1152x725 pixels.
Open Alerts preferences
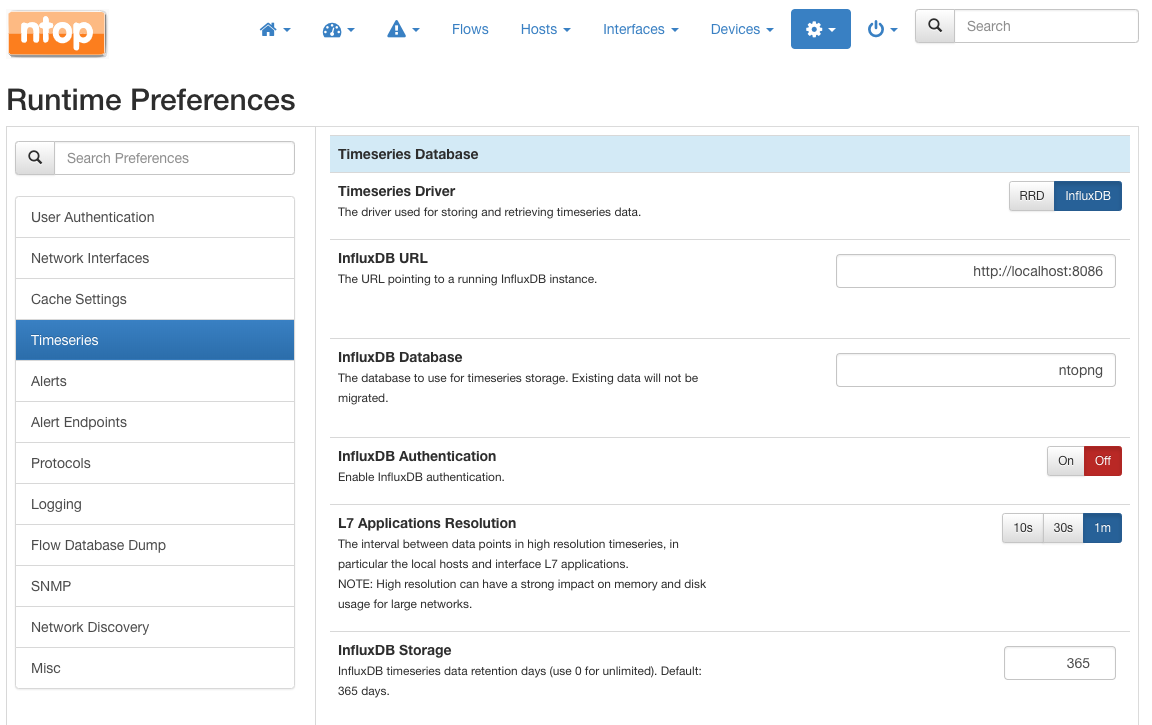click(x=155, y=381)
